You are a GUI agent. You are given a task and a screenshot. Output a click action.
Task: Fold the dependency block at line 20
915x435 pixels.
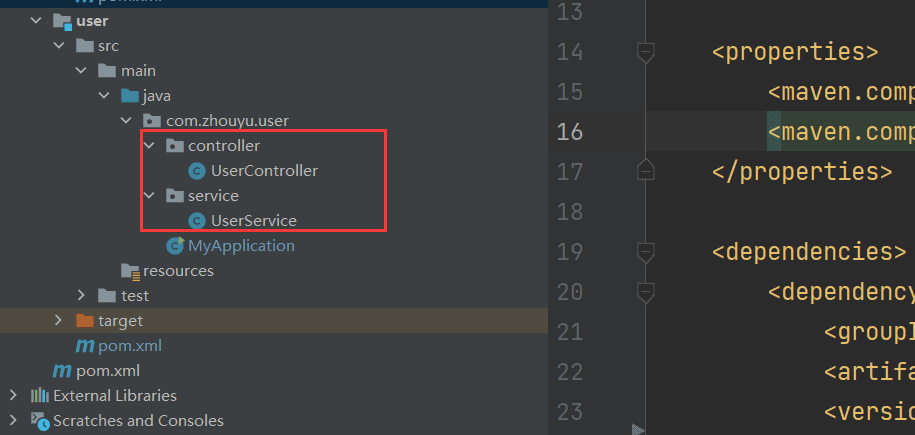tap(645, 291)
